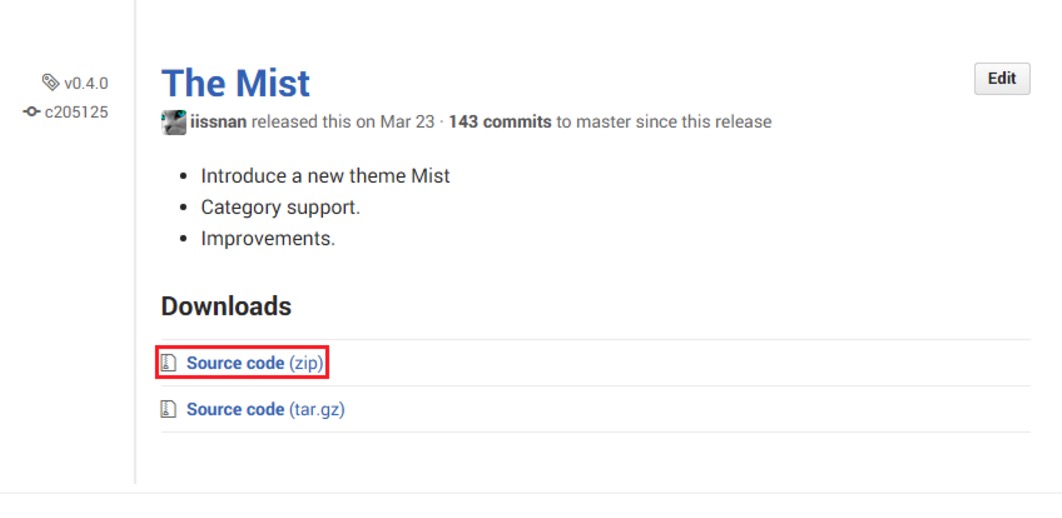Open the v0.4.0 tag link
The image size is (1062, 518).
pyautogui.click(x=86, y=83)
